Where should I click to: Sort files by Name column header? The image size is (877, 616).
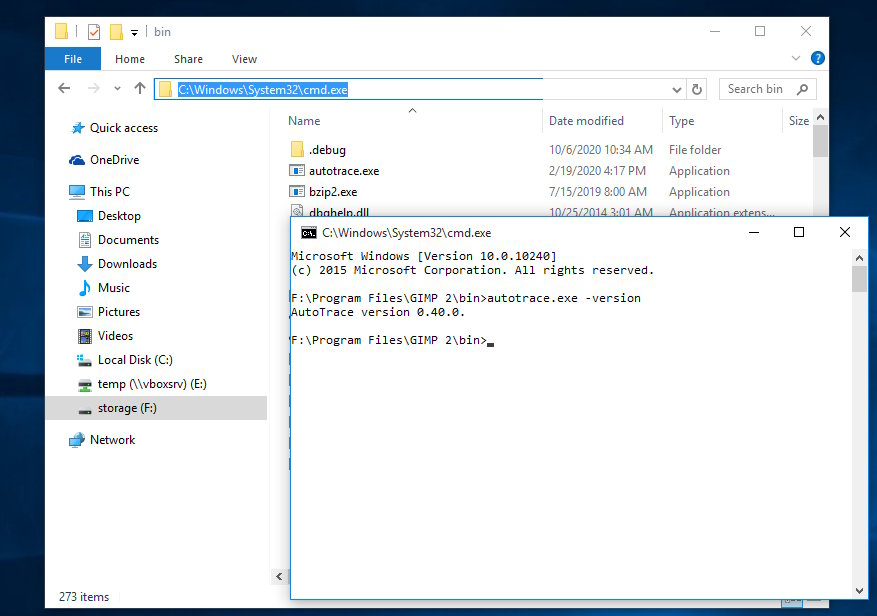304,121
